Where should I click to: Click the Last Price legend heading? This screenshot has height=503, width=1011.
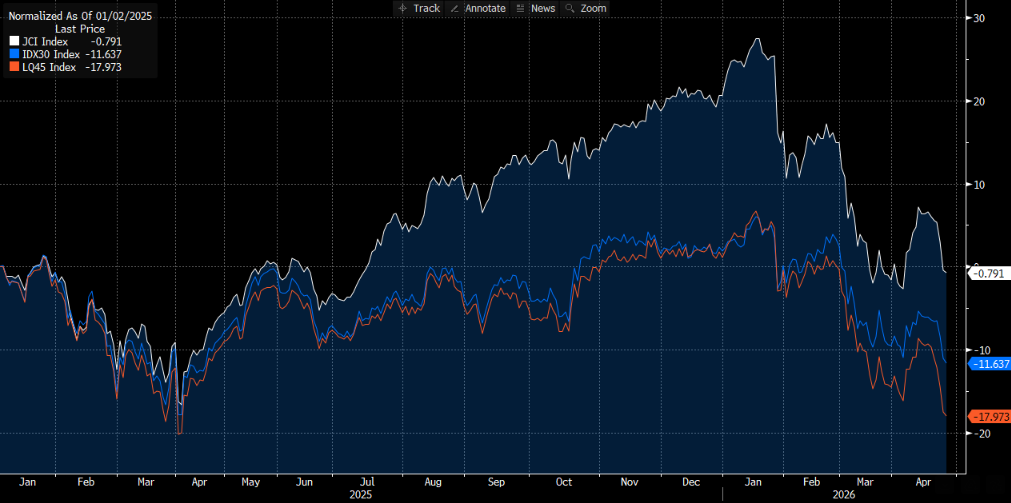[78, 29]
